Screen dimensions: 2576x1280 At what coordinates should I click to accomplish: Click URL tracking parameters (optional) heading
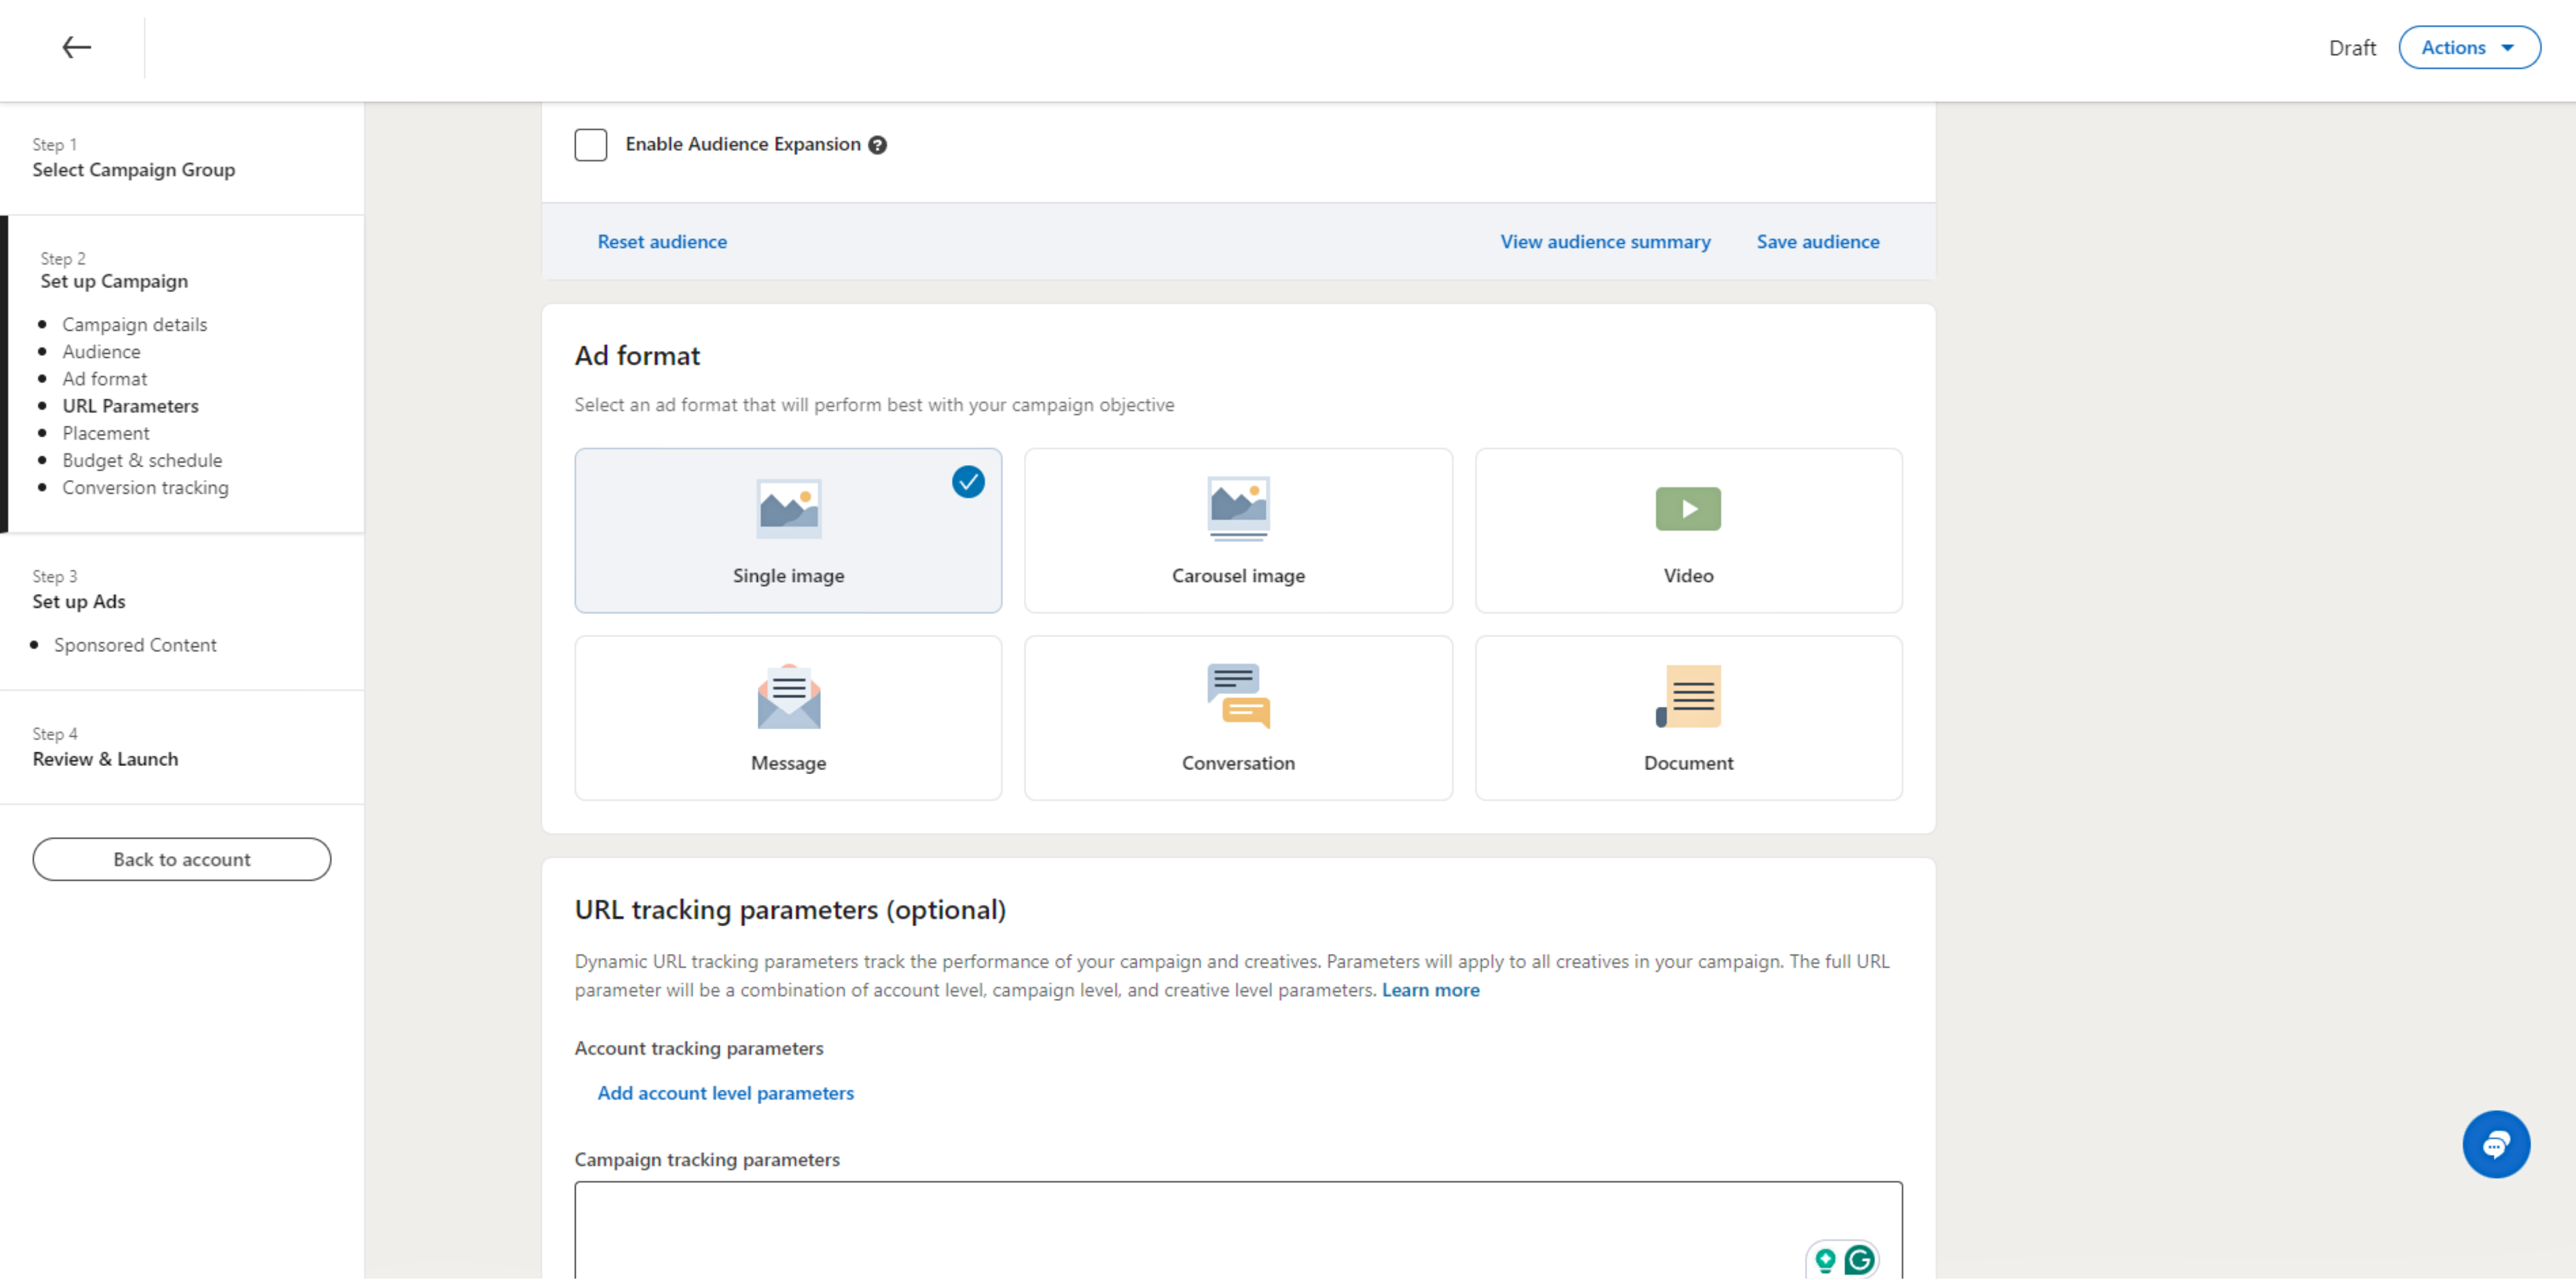pos(790,910)
